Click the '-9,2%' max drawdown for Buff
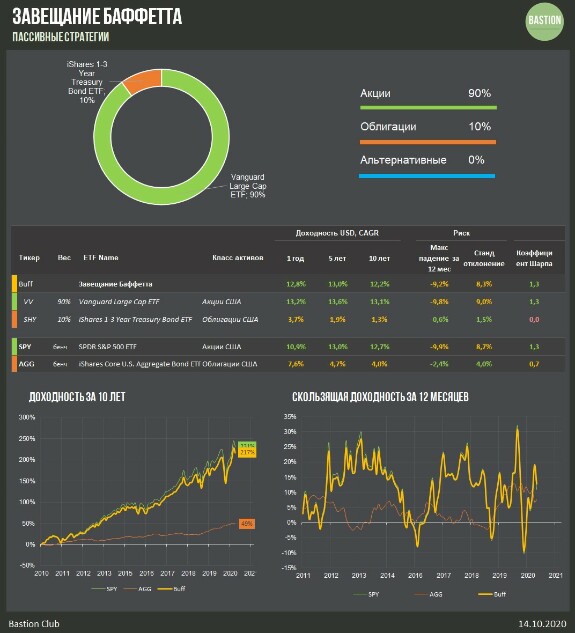This screenshot has height=633, width=575. (439, 284)
